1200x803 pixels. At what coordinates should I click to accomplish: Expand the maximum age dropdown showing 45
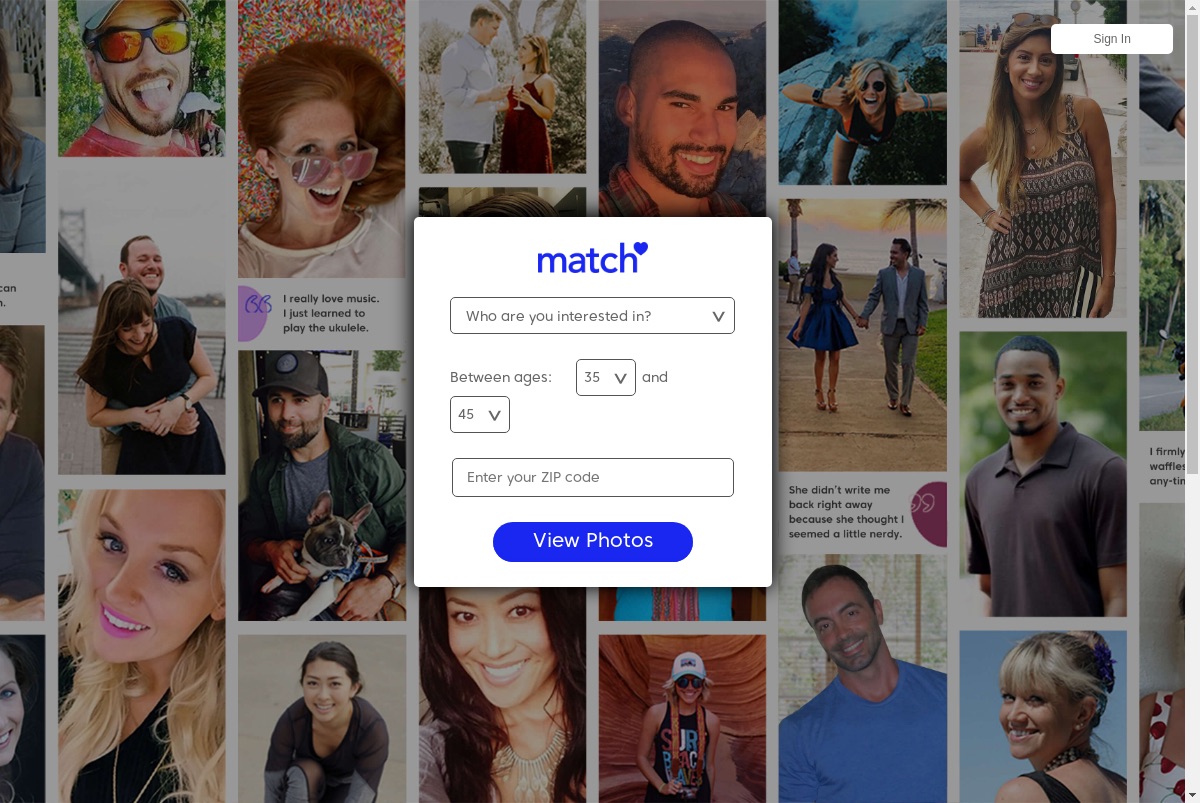click(x=479, y=414)
